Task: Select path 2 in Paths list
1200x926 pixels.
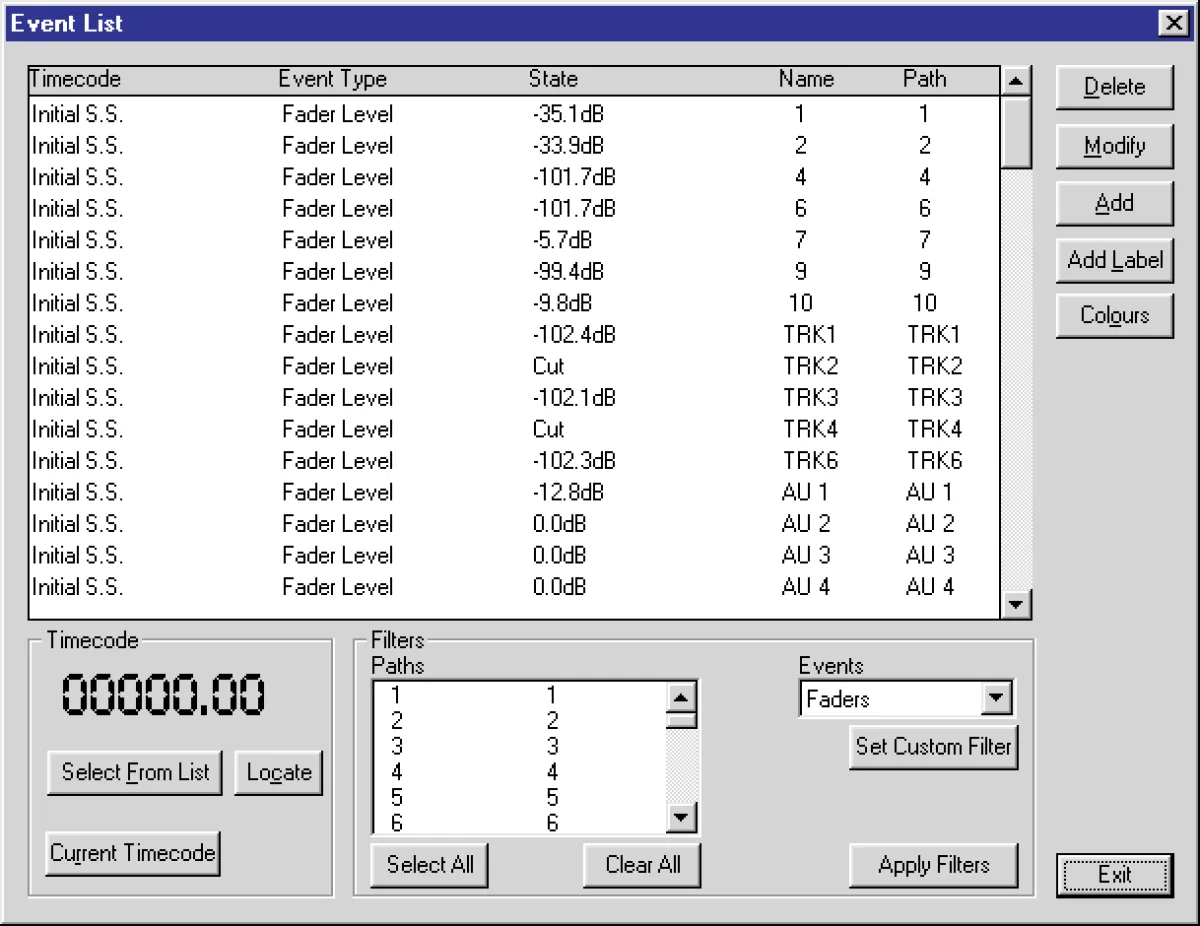Action: pyautogui.click(x=519, y=720)
